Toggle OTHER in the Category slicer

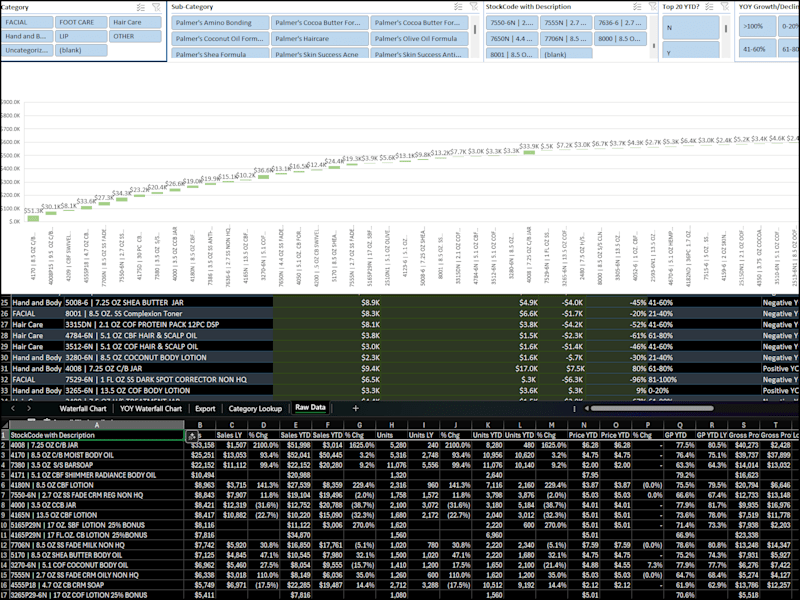click(x=135, y=36)
